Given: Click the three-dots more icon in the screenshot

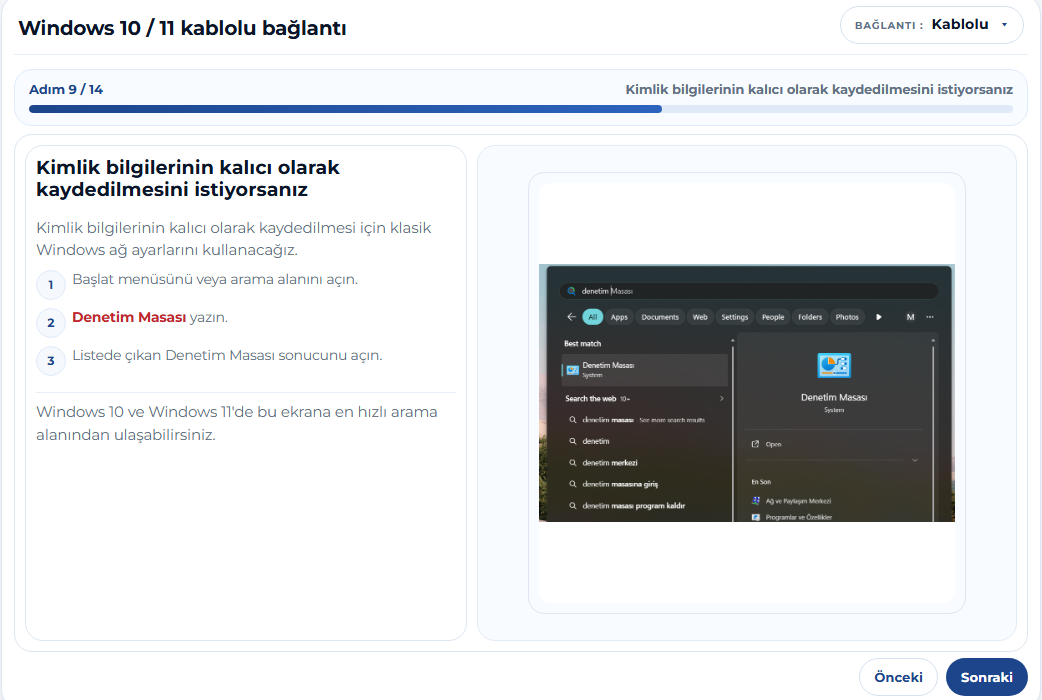Looking at the screenshot, I should point(930,317).
